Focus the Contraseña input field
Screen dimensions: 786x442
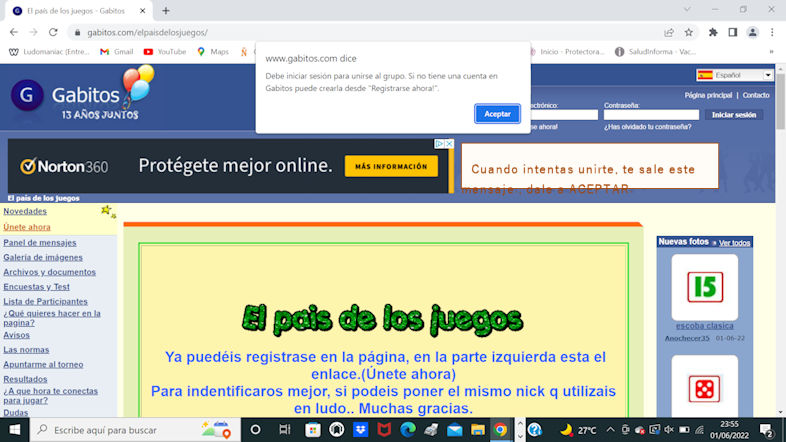[x=651, y=115]
